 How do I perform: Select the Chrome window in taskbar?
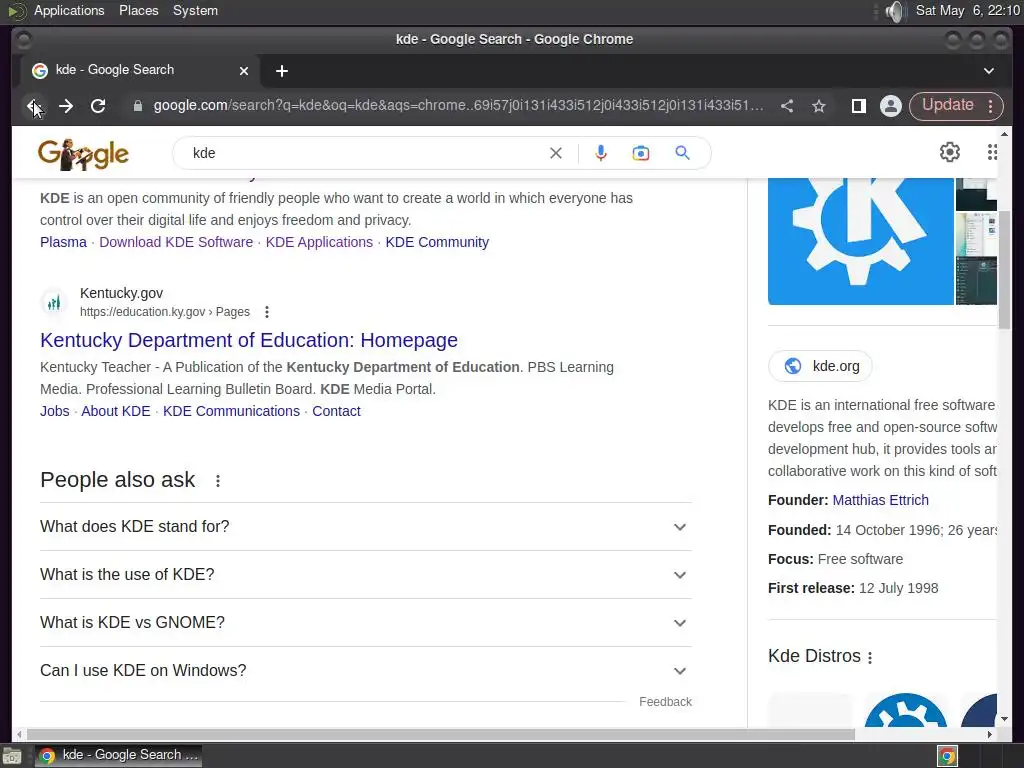coord(118,756)
